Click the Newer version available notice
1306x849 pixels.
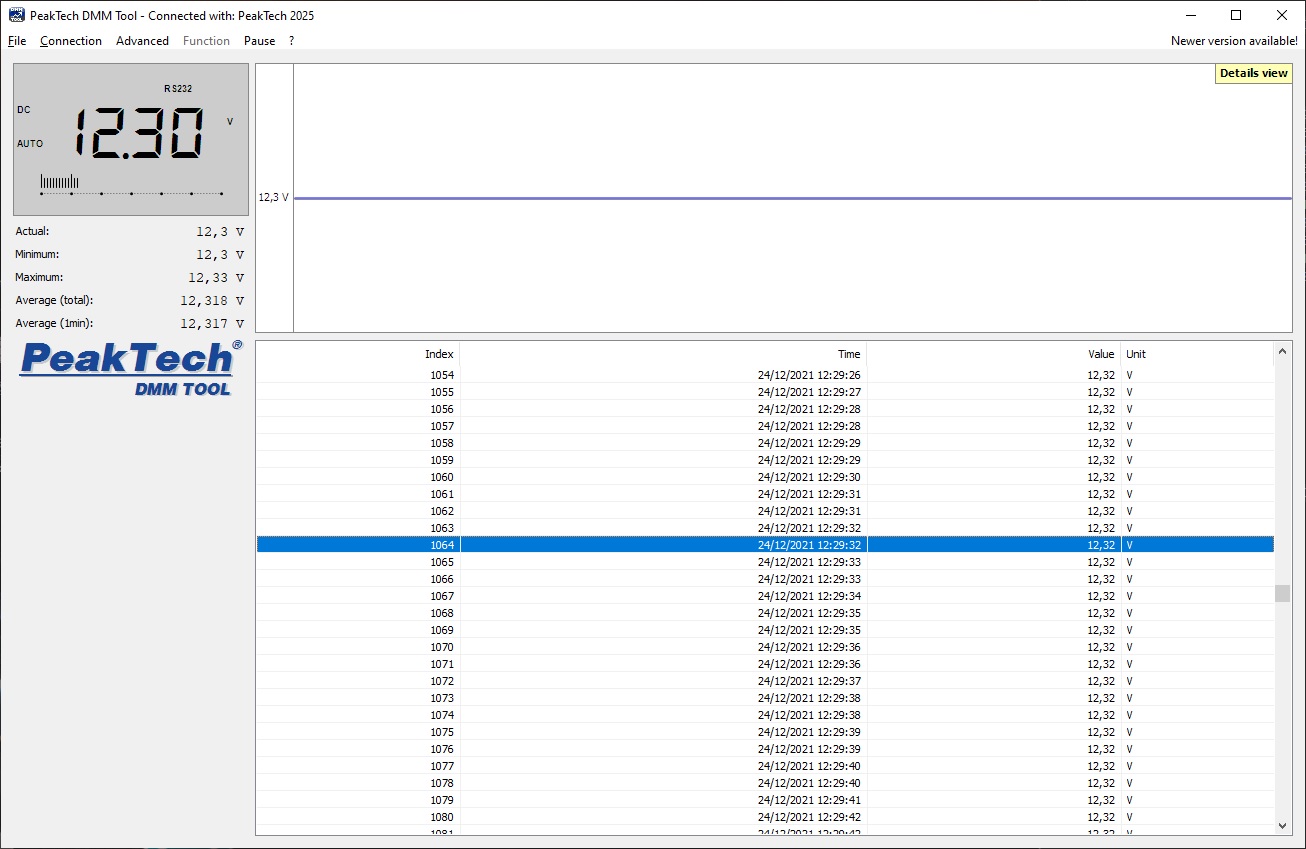pos(1234,41)
